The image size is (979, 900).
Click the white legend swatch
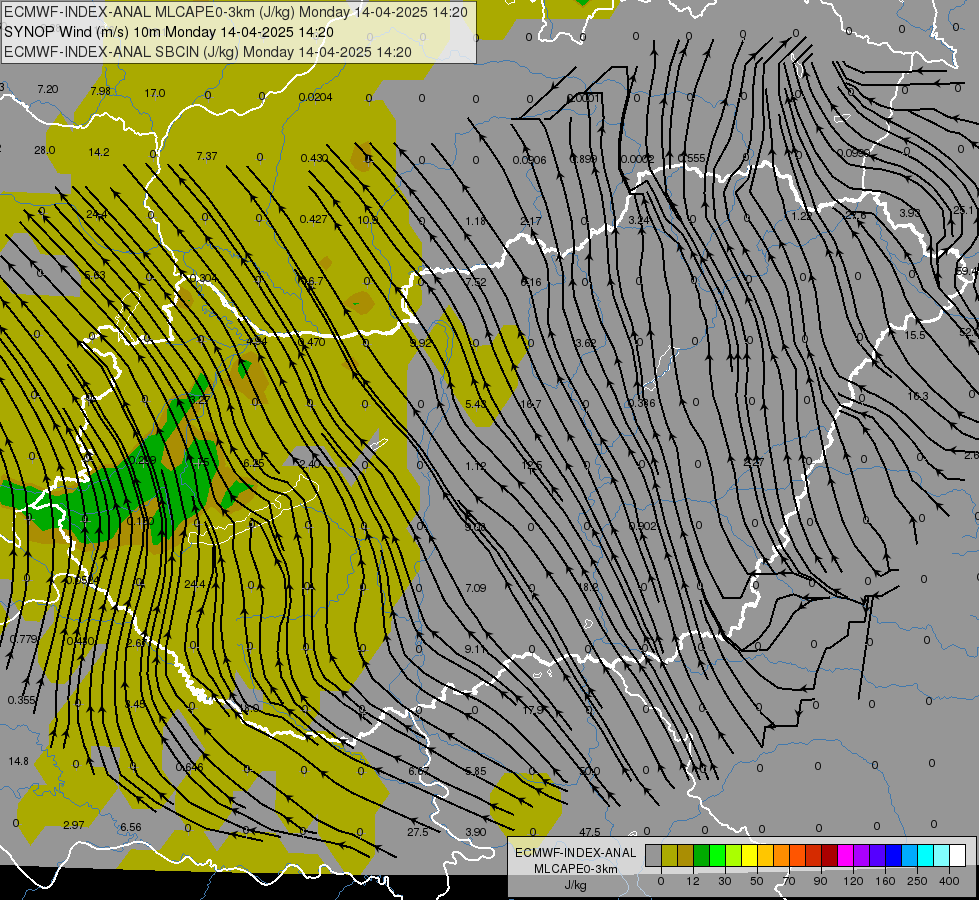pyautogui.click(x=958, y=856)
